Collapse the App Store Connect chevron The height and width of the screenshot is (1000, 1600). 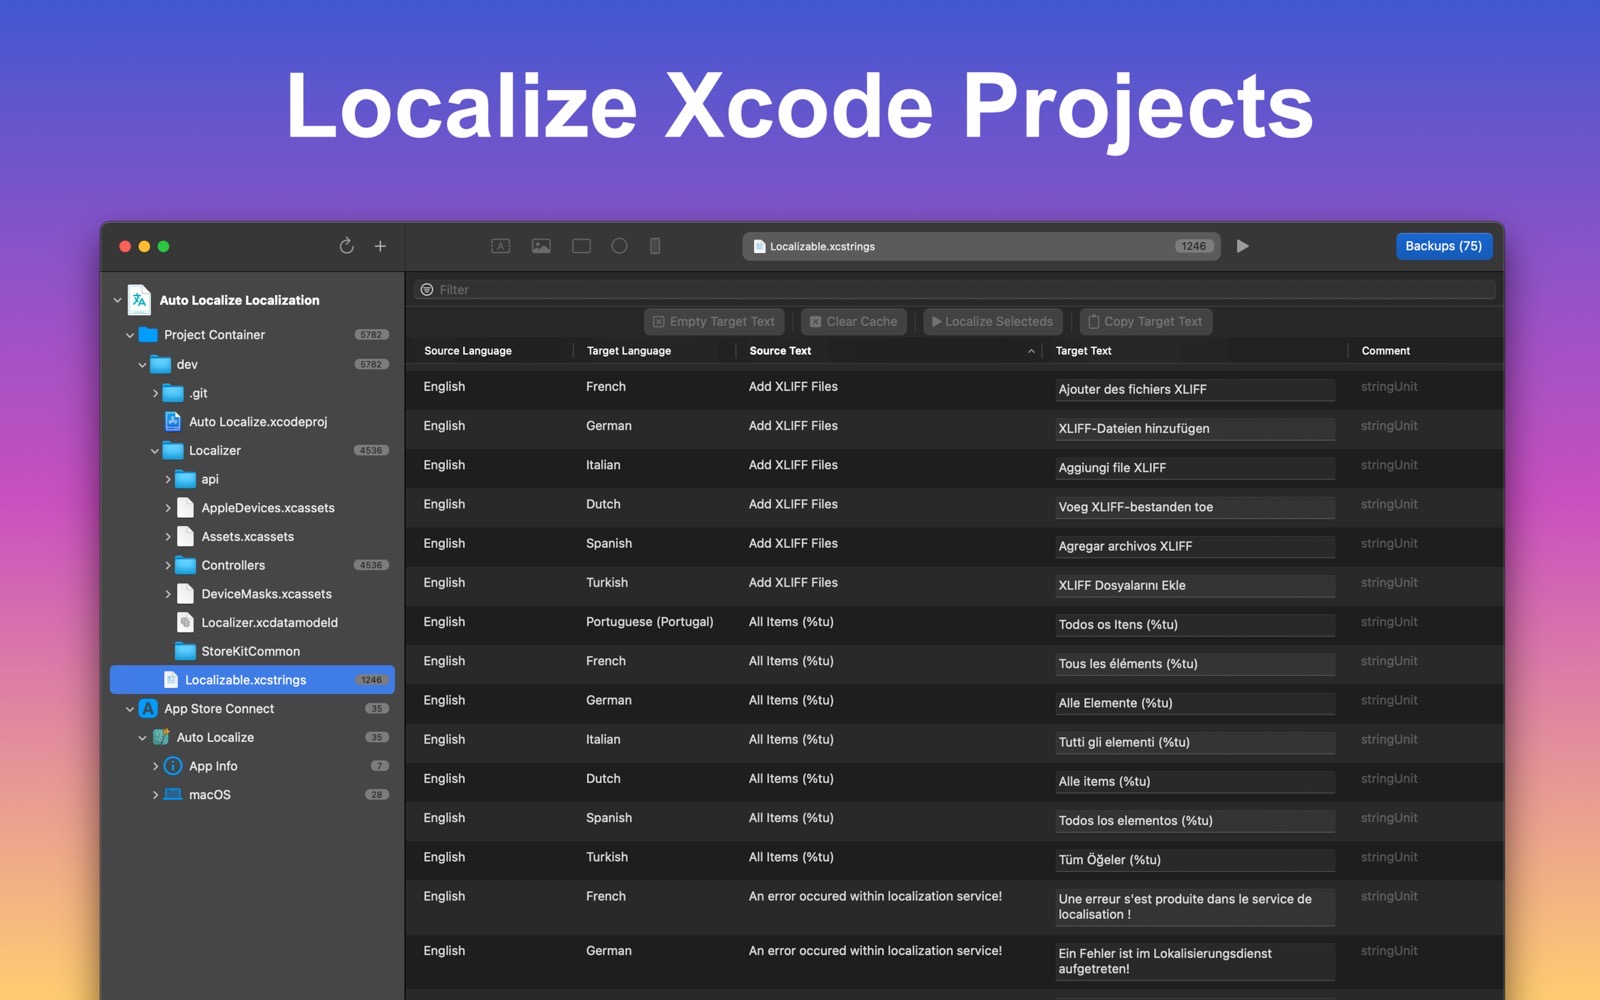pyautogui.click(x=130, y=709)
